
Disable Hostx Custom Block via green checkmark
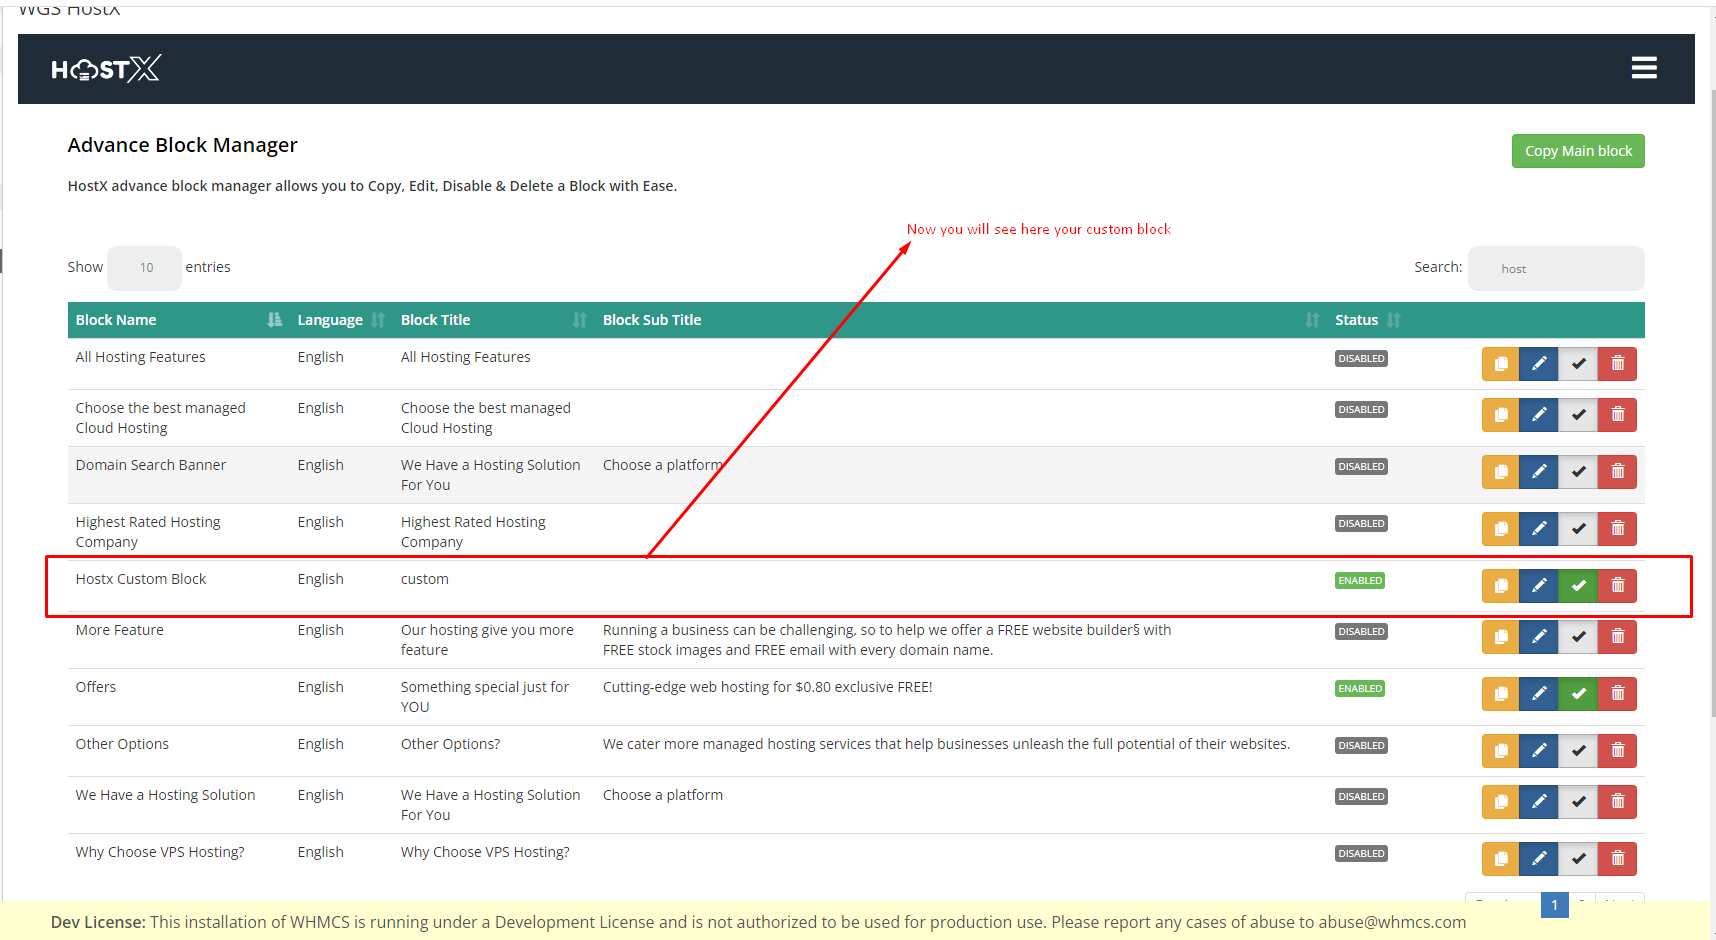pos(1578,586)
